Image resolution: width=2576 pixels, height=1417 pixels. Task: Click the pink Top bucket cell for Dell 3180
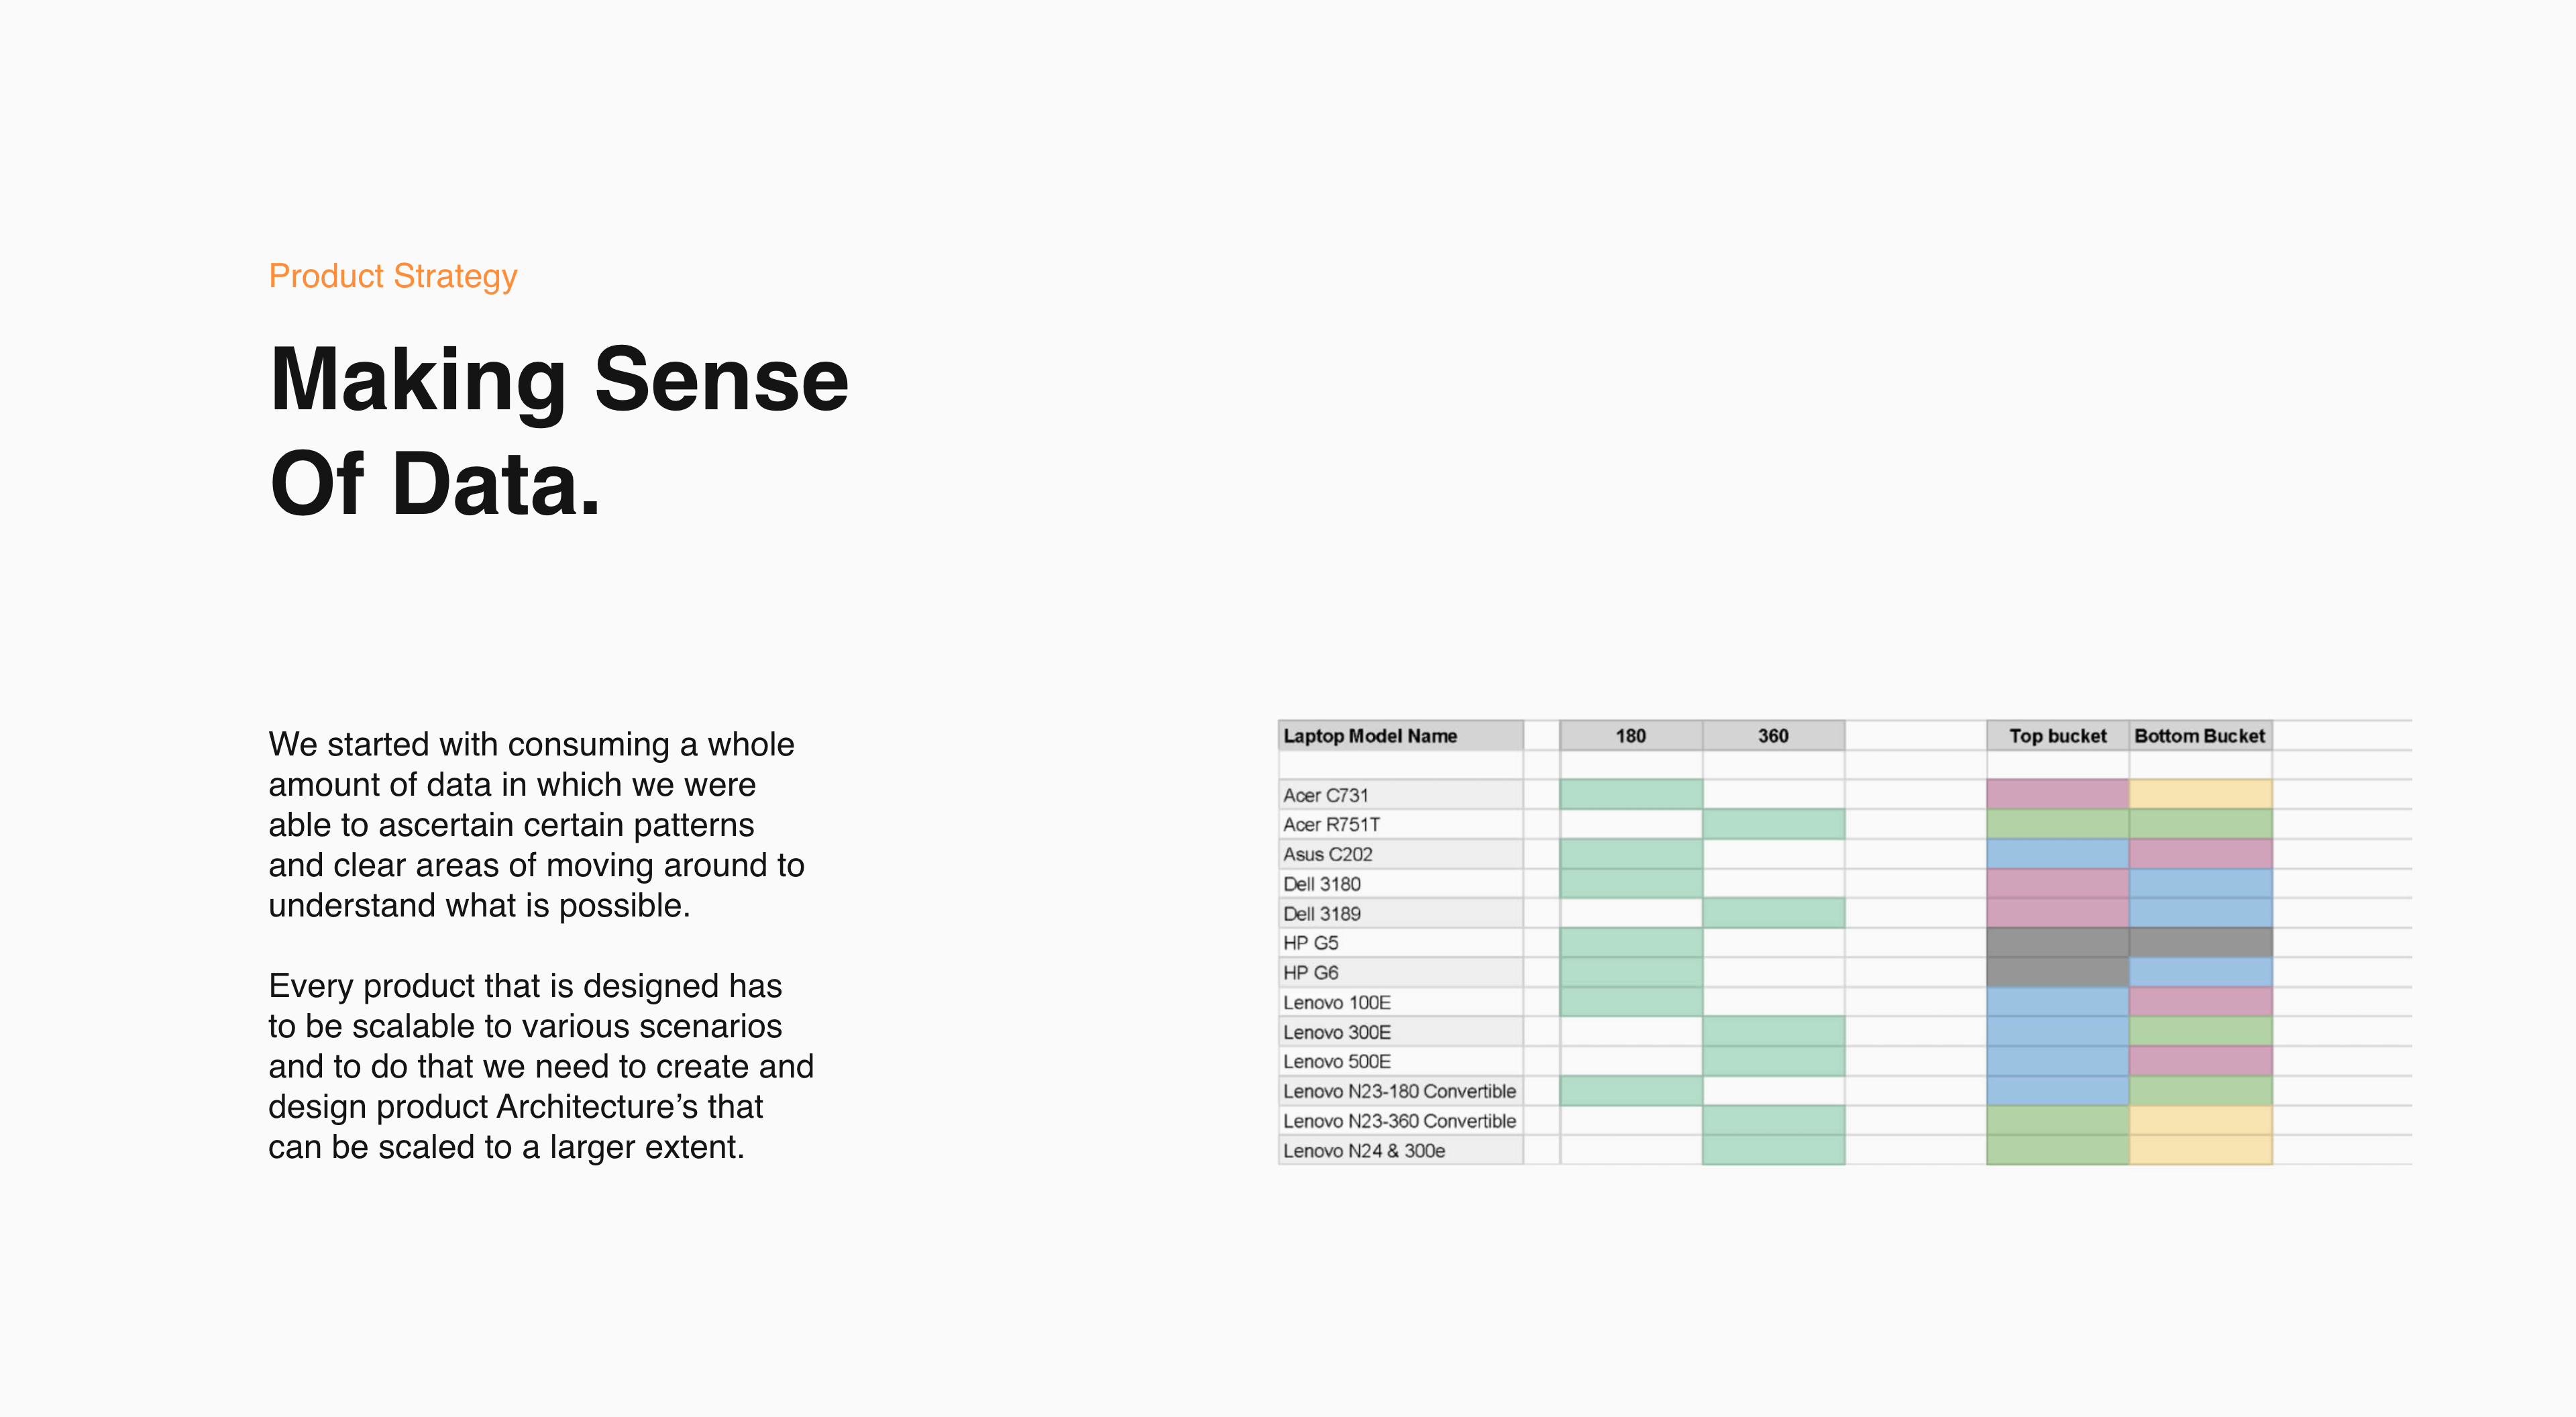[2057, 884]
